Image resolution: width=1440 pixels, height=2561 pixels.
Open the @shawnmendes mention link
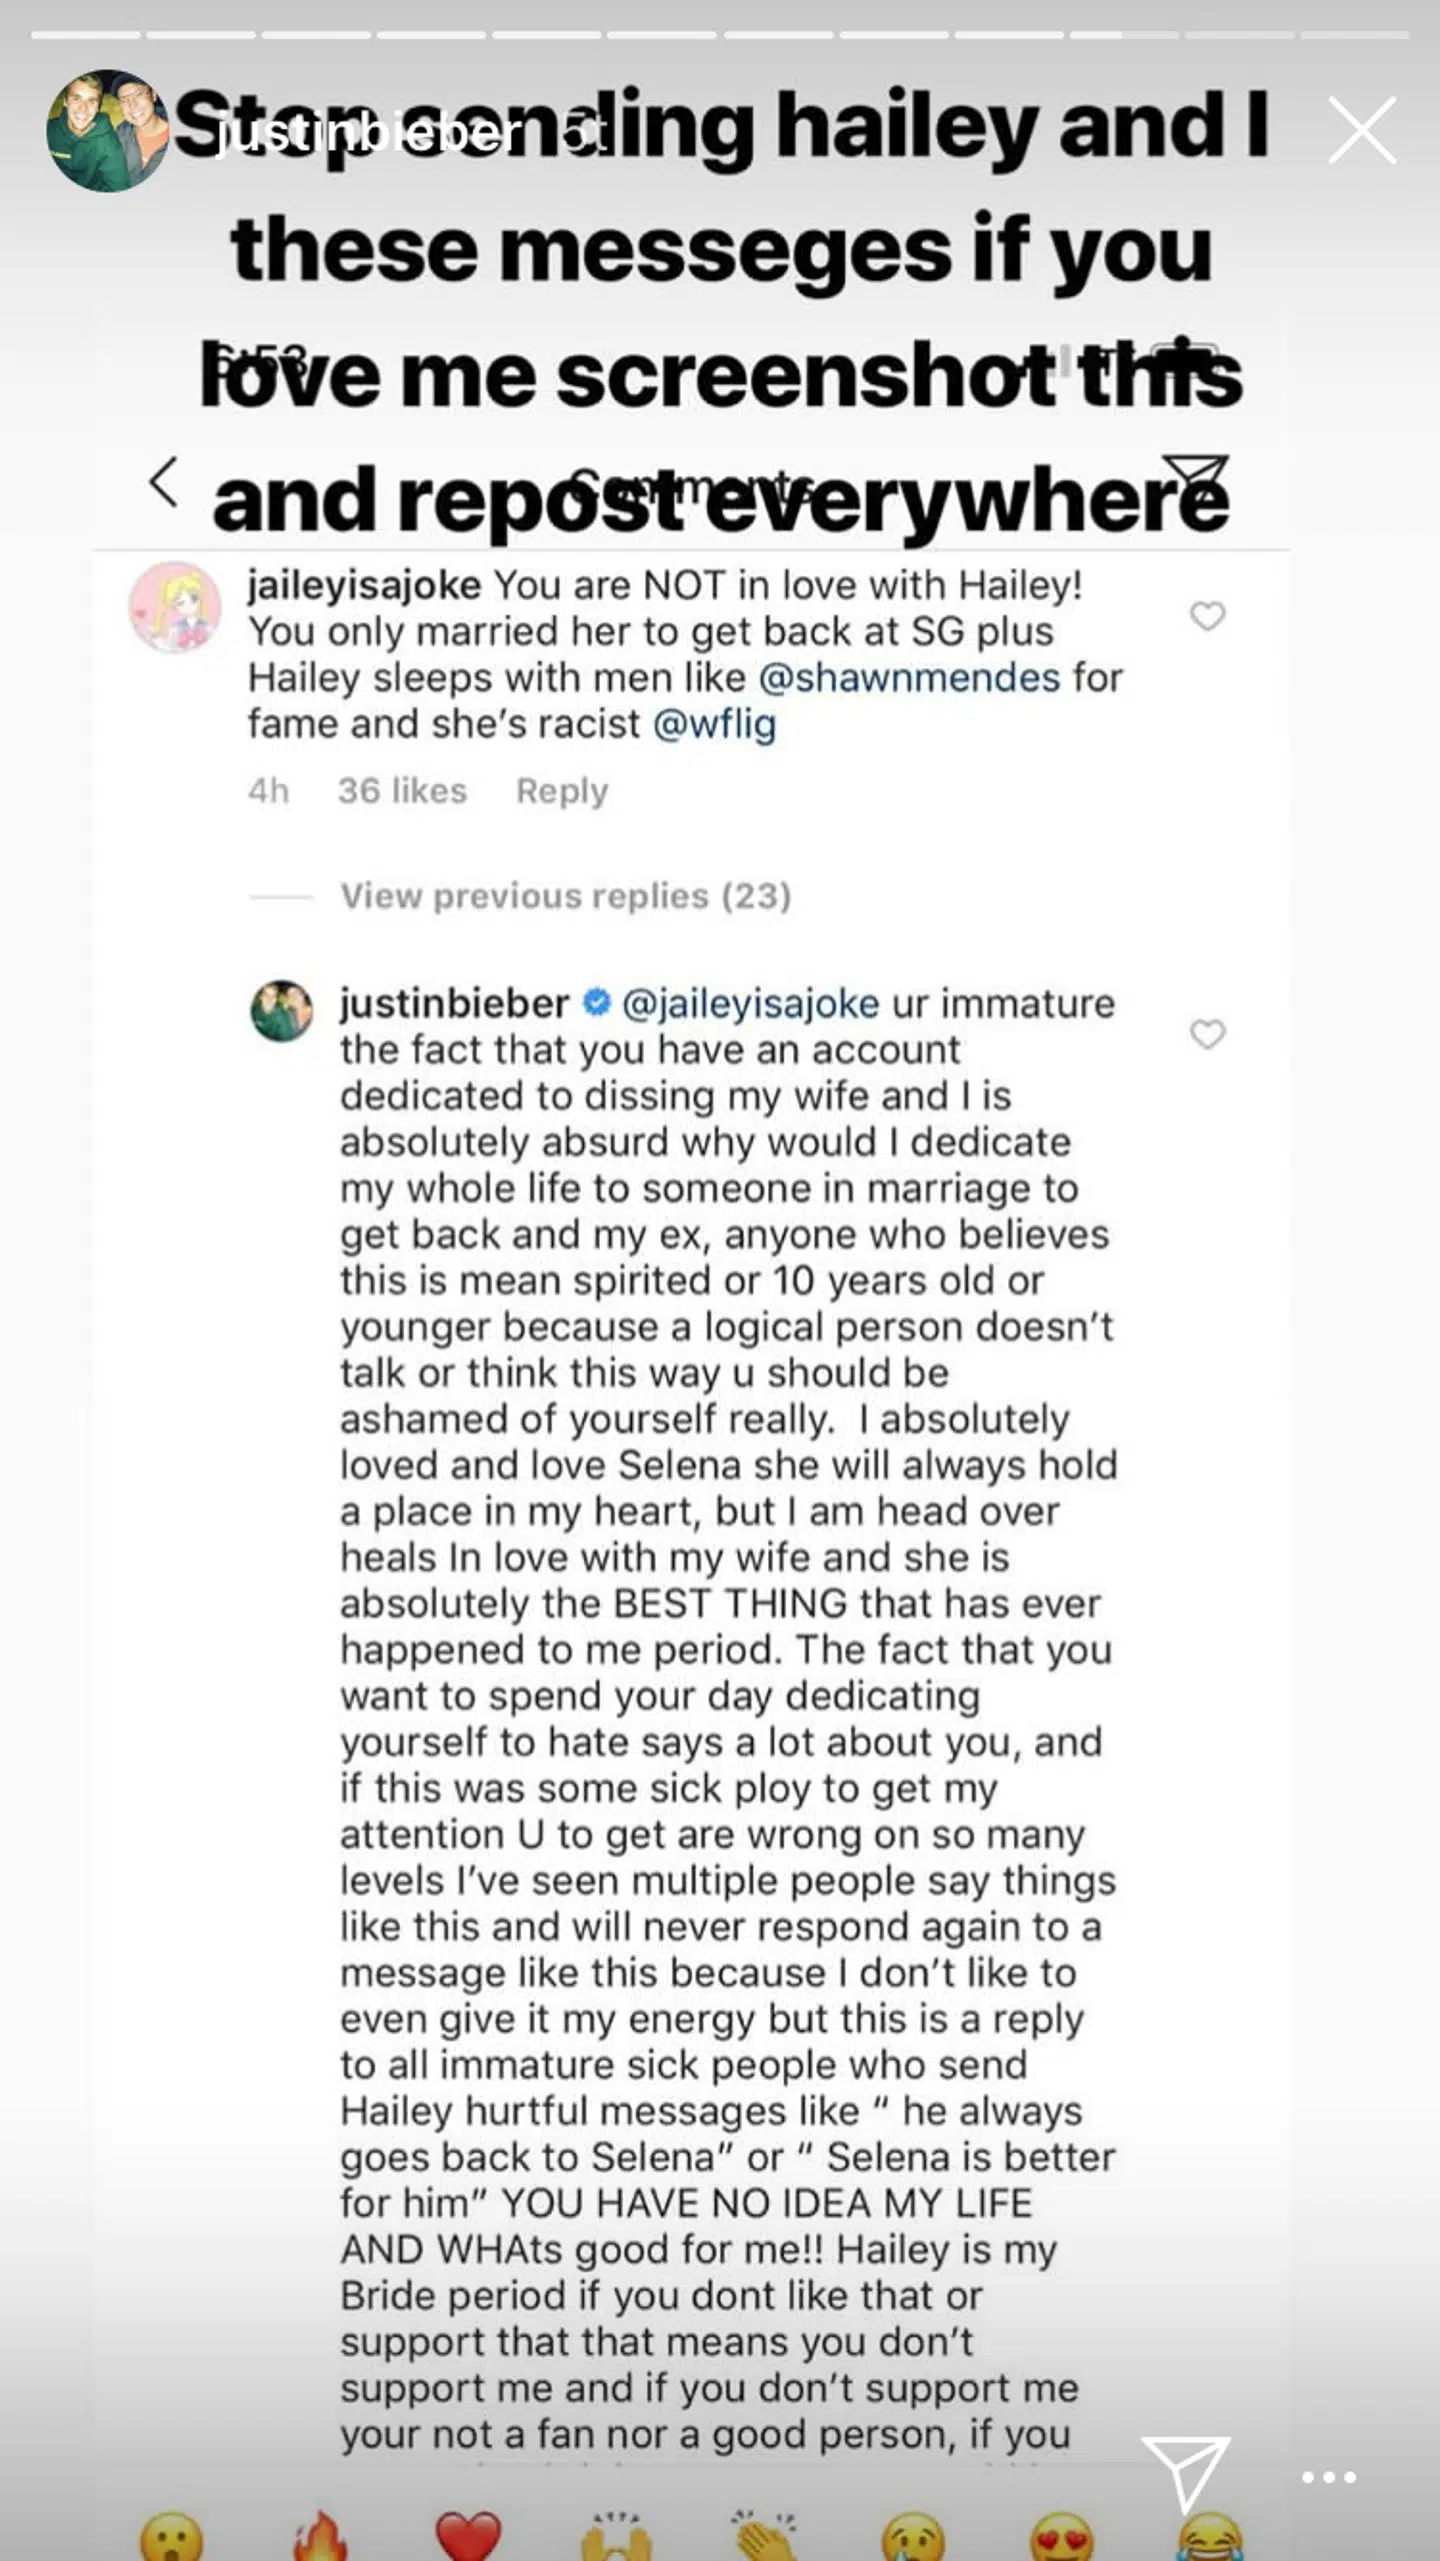coord(909,678)
